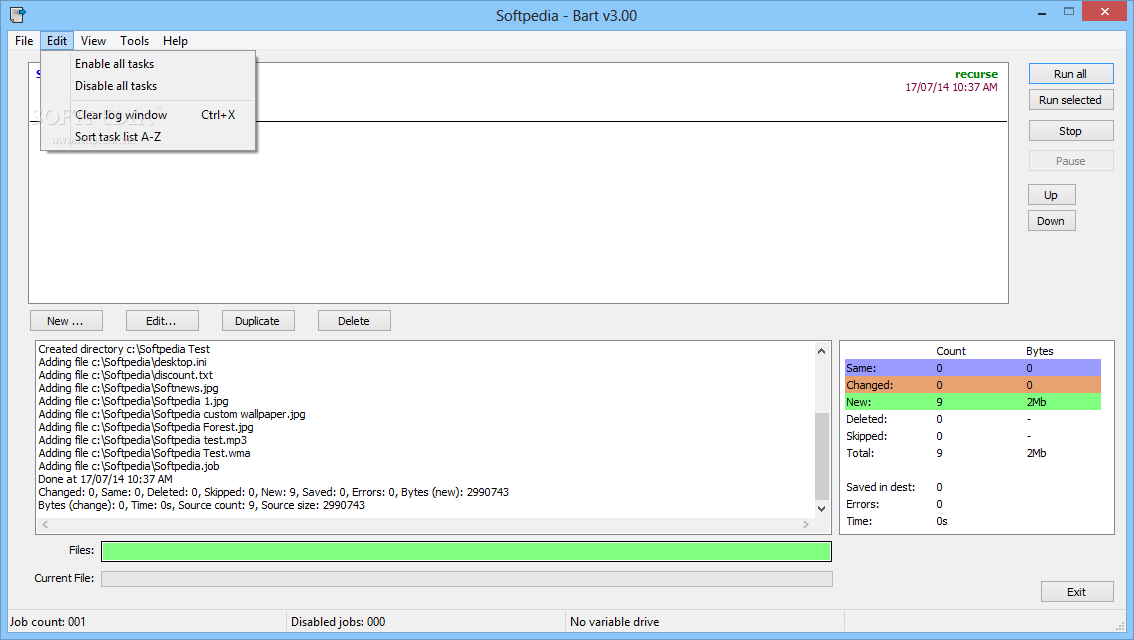
Task: Delete the selected task
Action: [x=354, y=320]
